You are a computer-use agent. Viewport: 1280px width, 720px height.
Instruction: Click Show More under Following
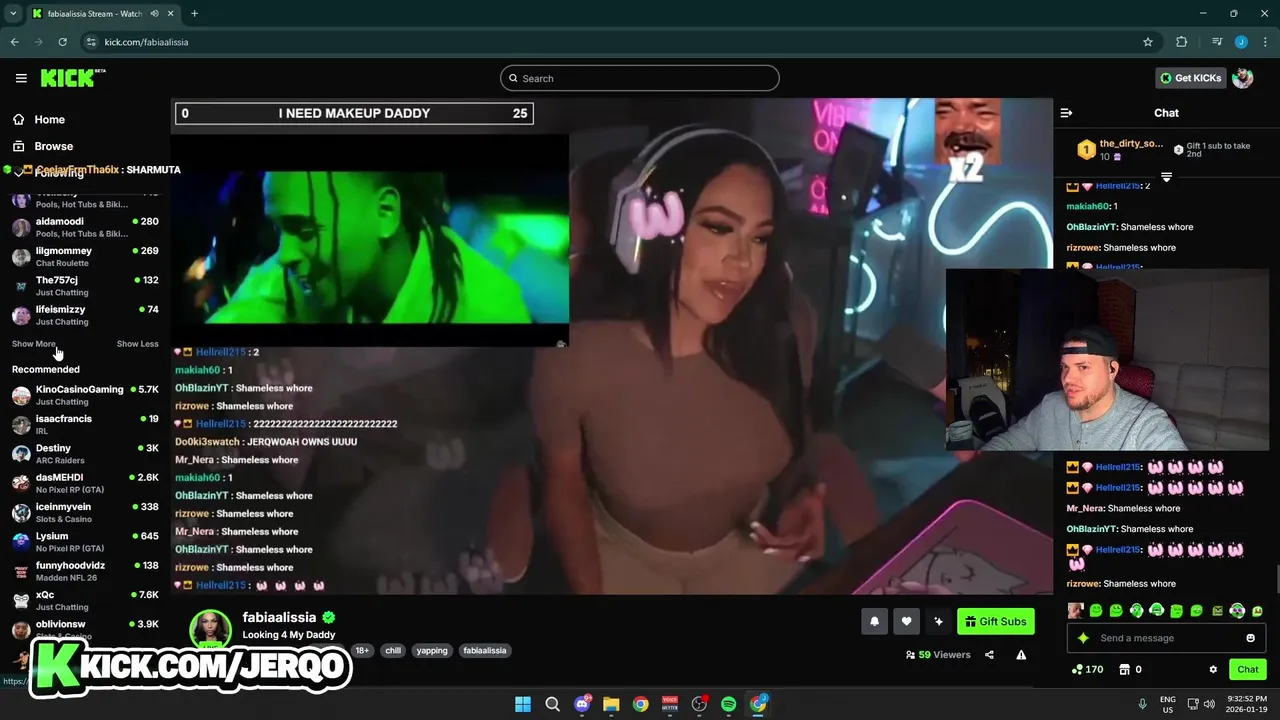click(34, 344)
